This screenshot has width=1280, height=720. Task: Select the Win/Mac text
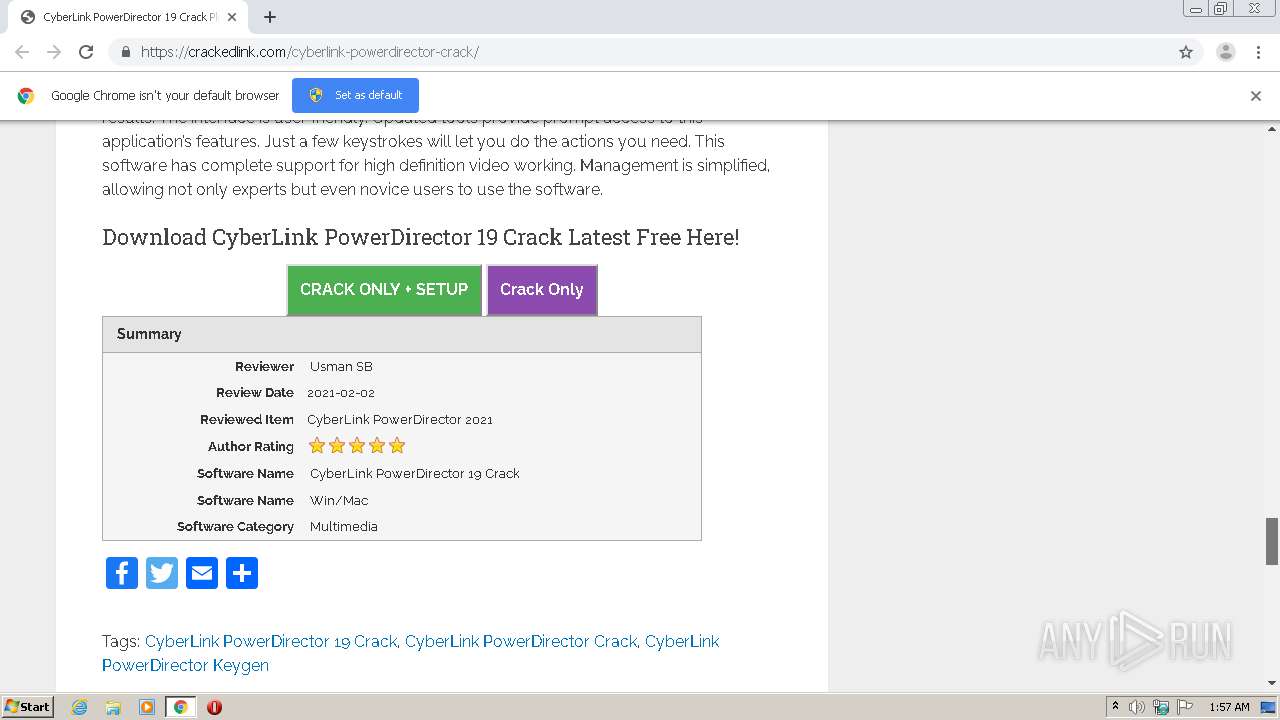click(339, 500)
